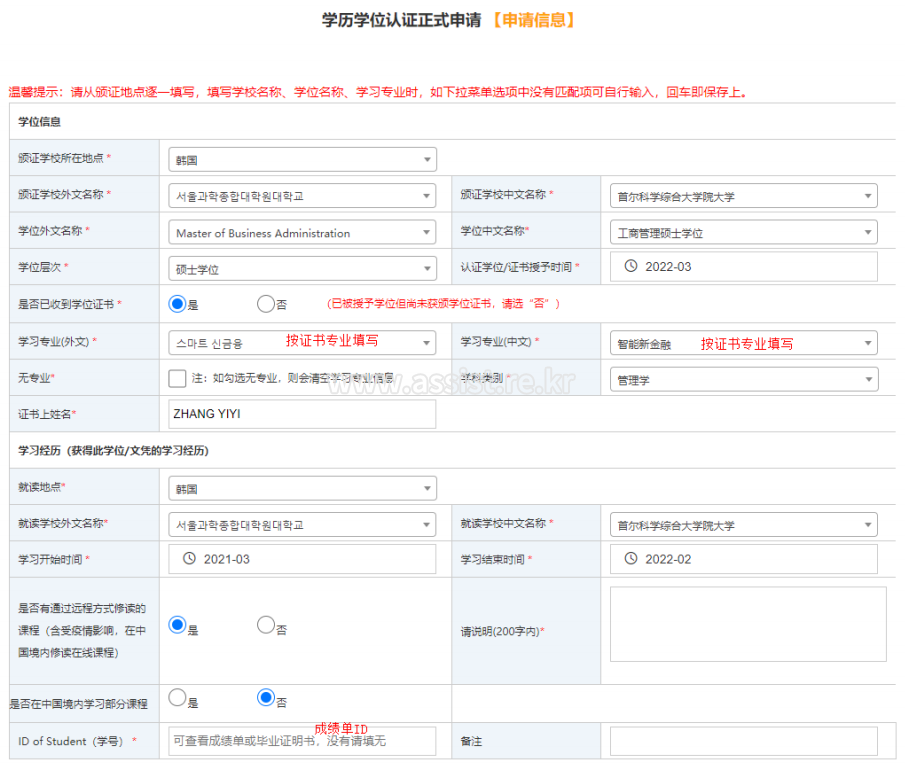Screen dimensions: 905x770
Task: Click the '备注' remarks input field
Action: [x=743, y=741]
